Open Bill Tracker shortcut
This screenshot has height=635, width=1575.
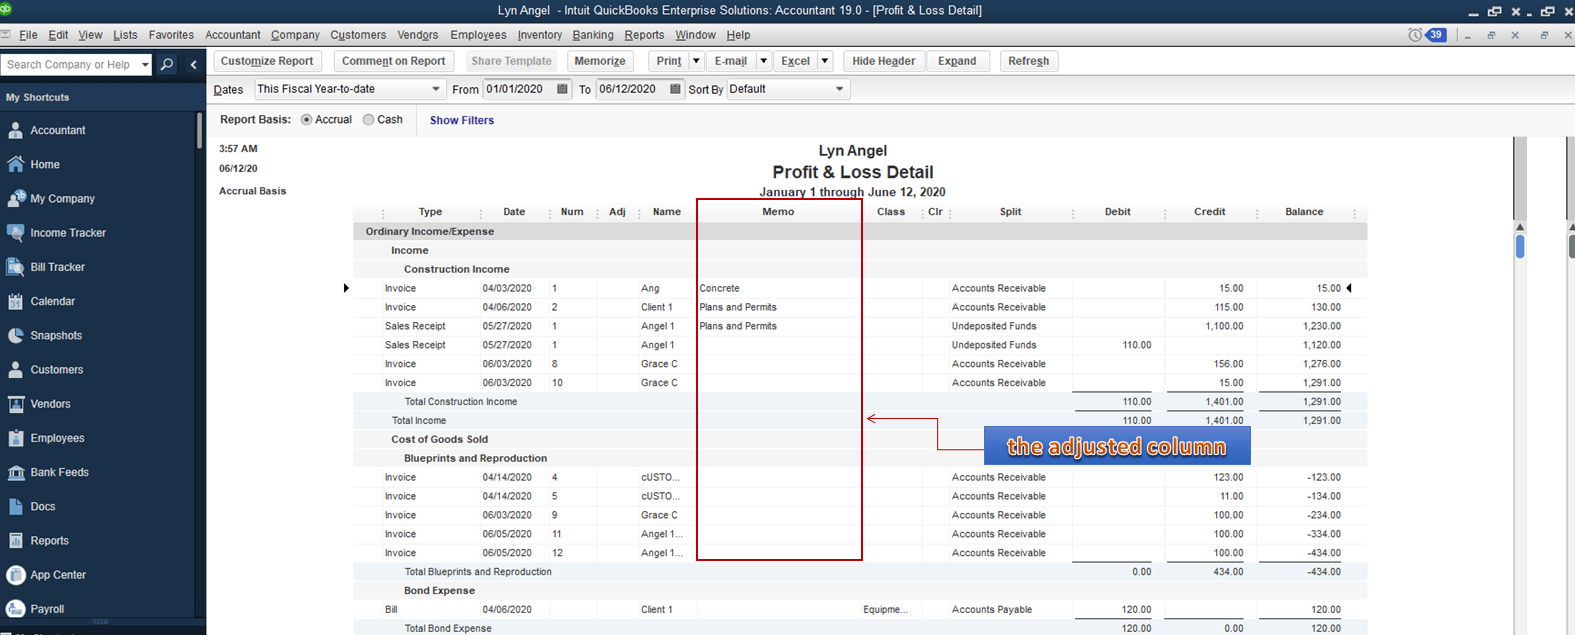click(x=57, y=267)
